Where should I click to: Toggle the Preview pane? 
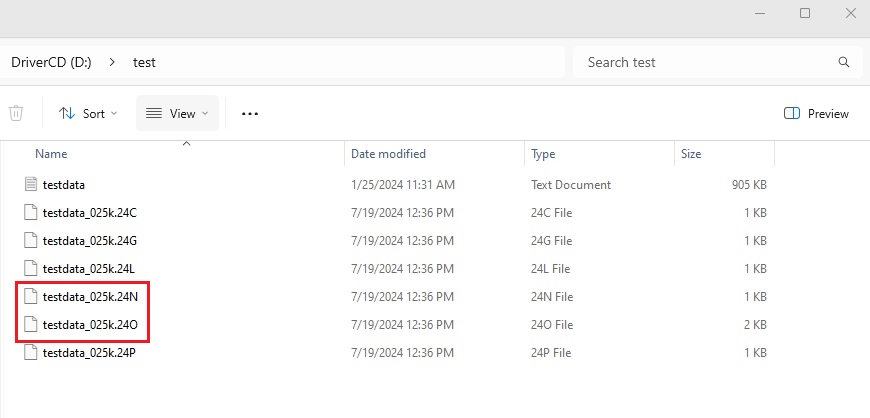pos(816,114)
